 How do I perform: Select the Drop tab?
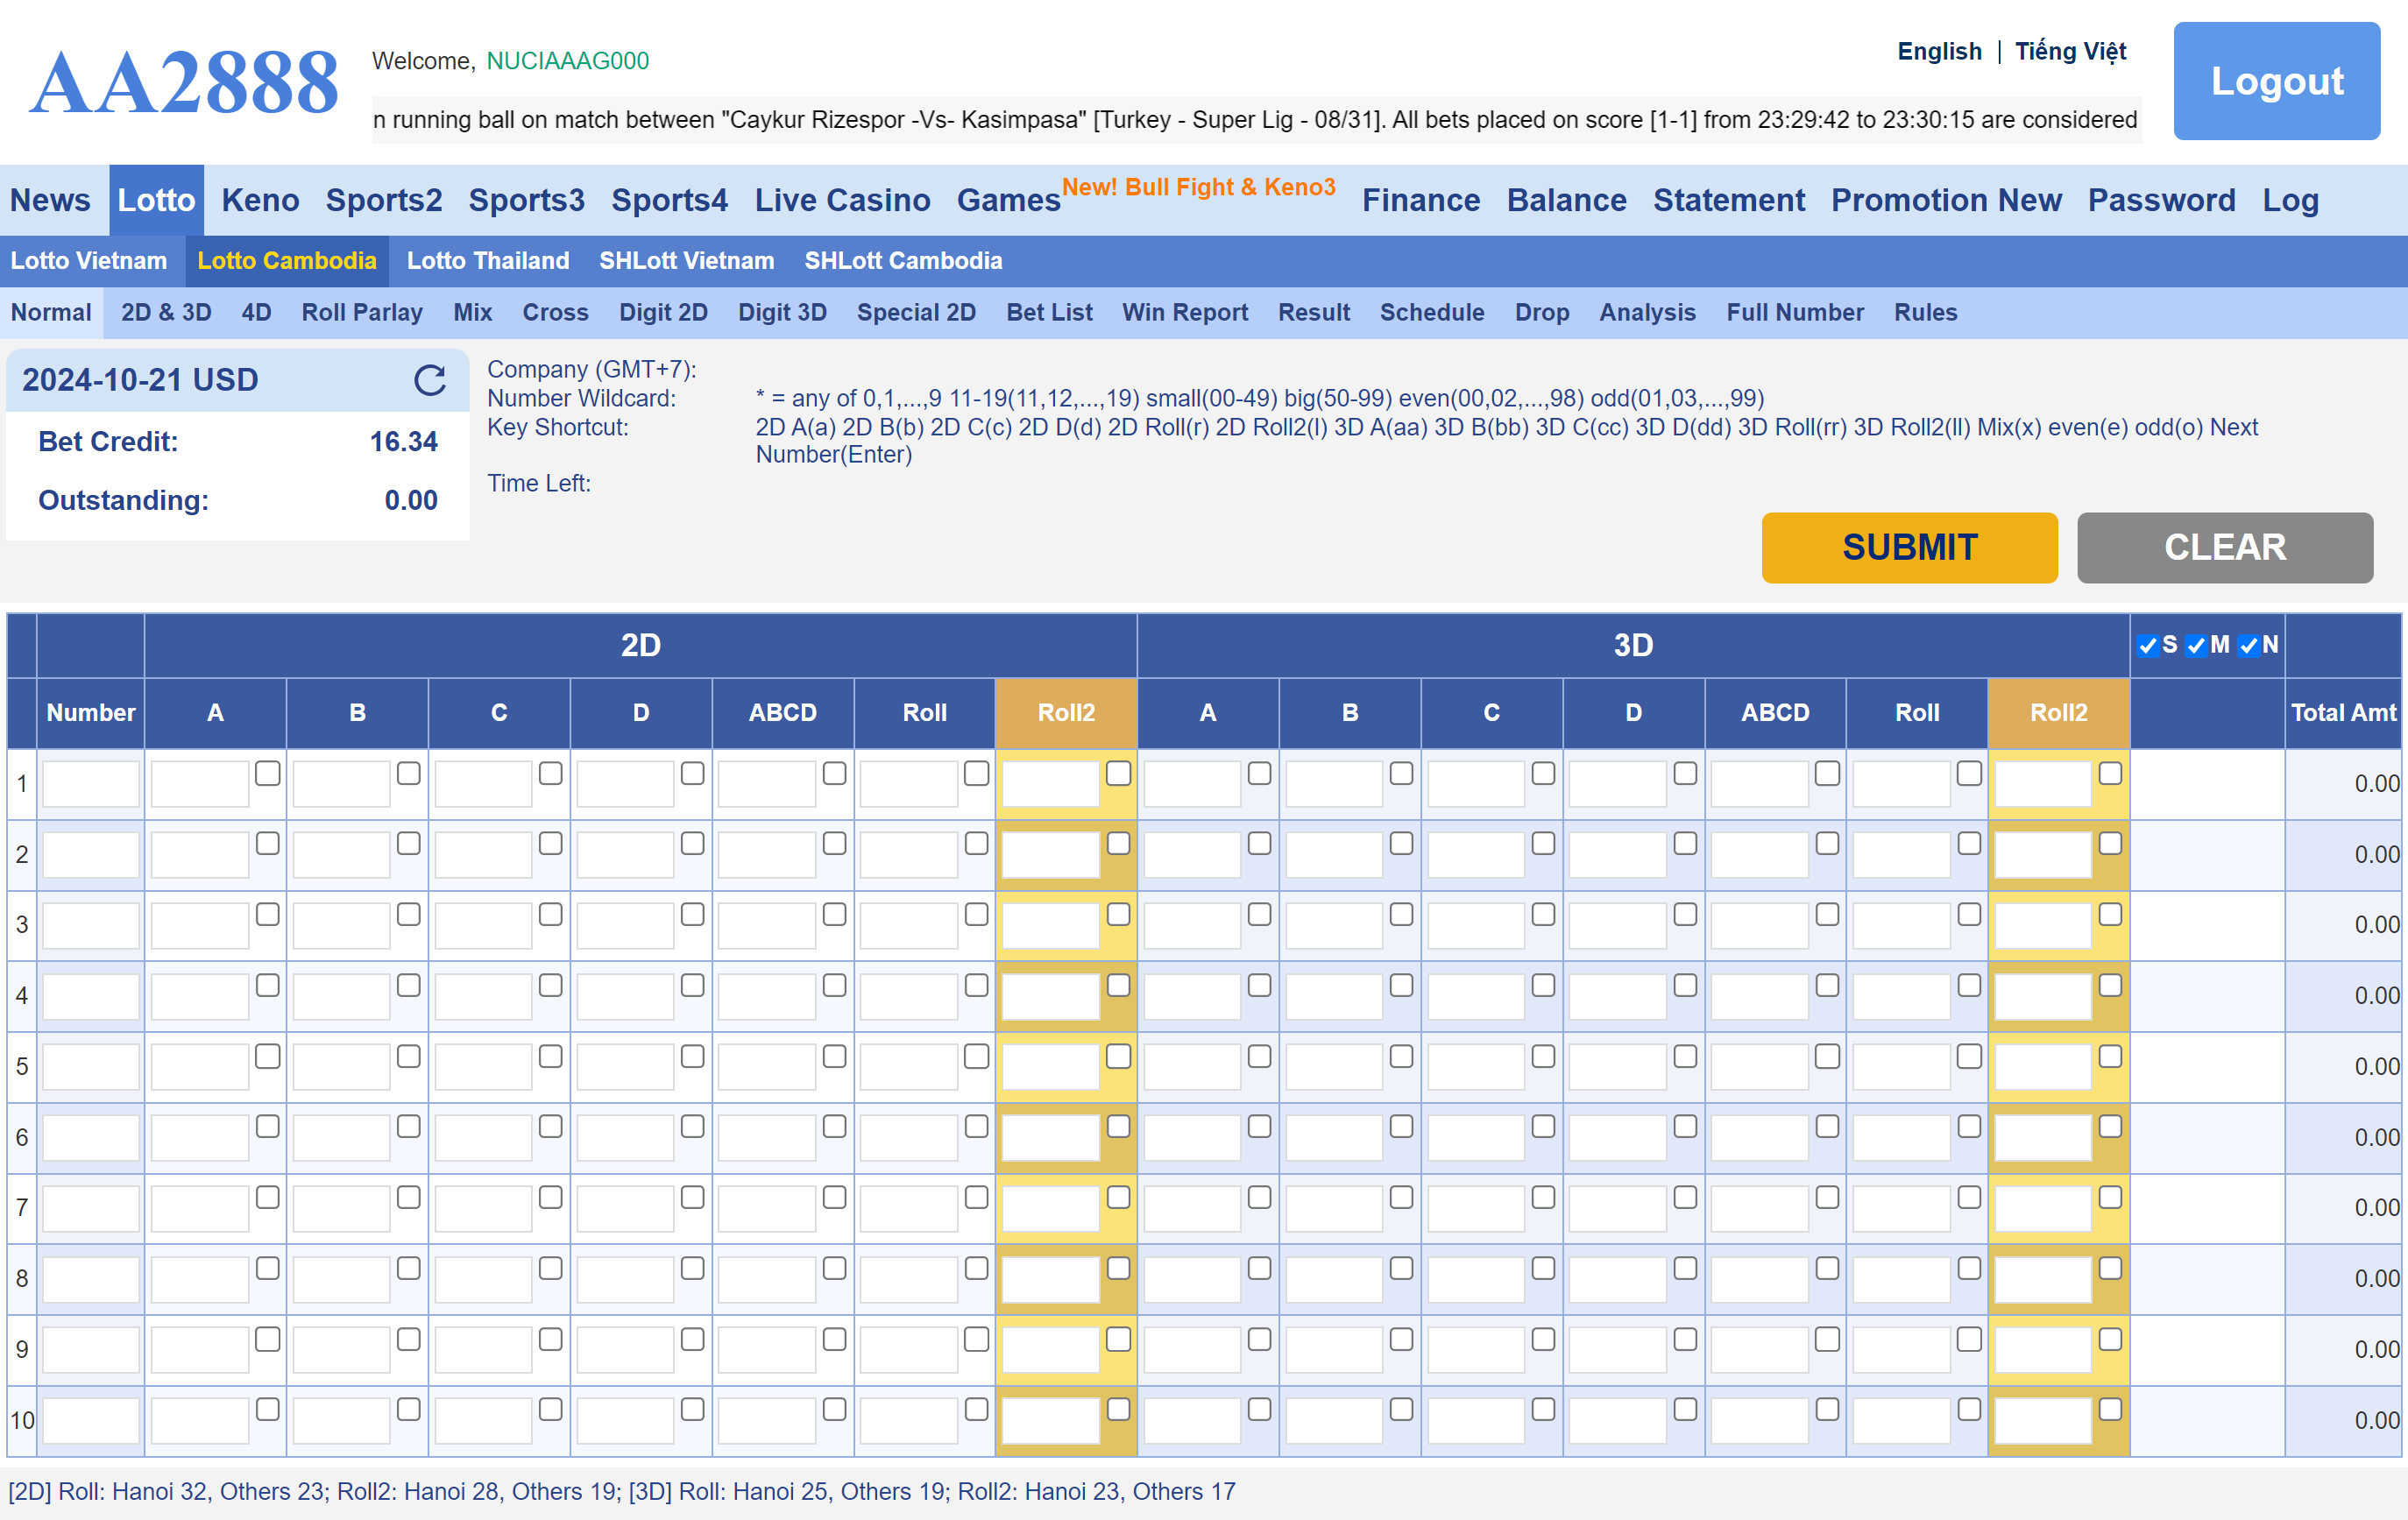pyautogui.click(x=1541, y=312)
